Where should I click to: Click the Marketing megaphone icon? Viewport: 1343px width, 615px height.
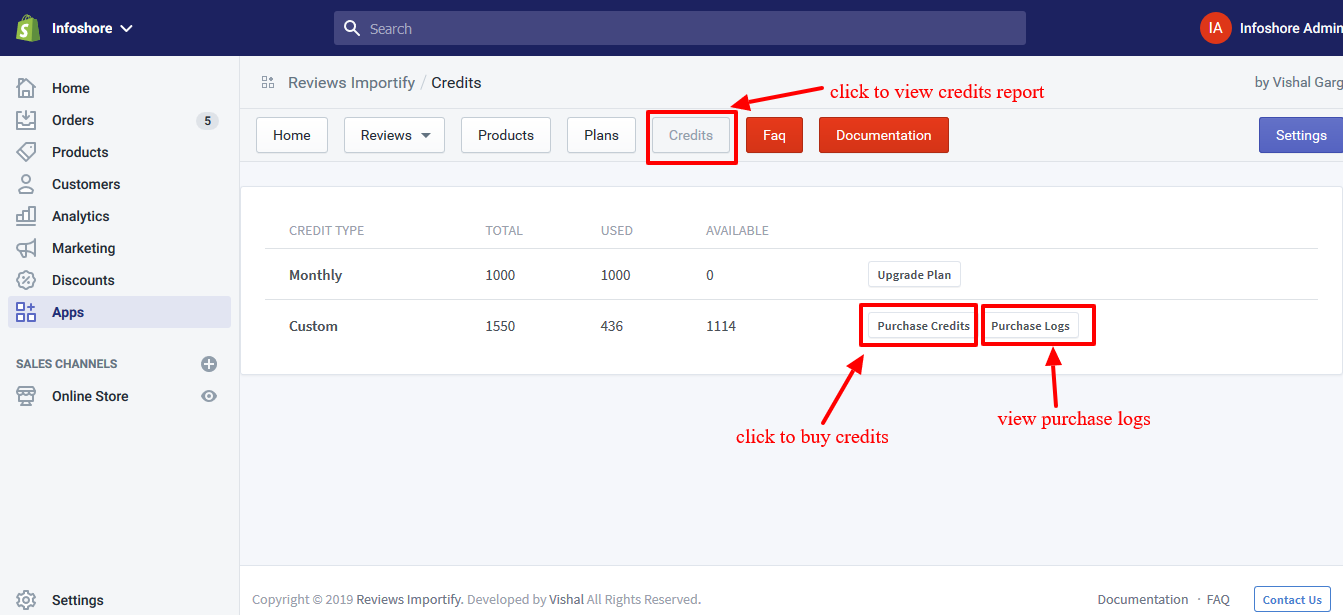coord(26,248)
